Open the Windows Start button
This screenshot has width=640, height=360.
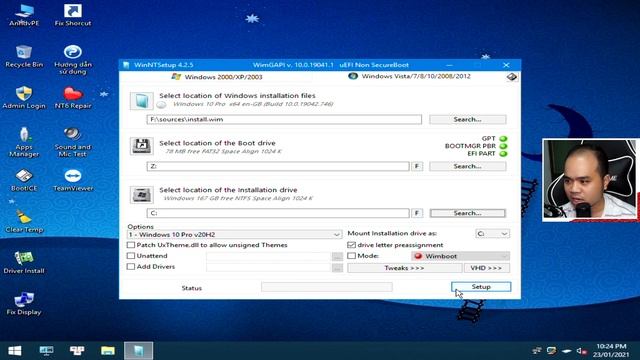15,351
